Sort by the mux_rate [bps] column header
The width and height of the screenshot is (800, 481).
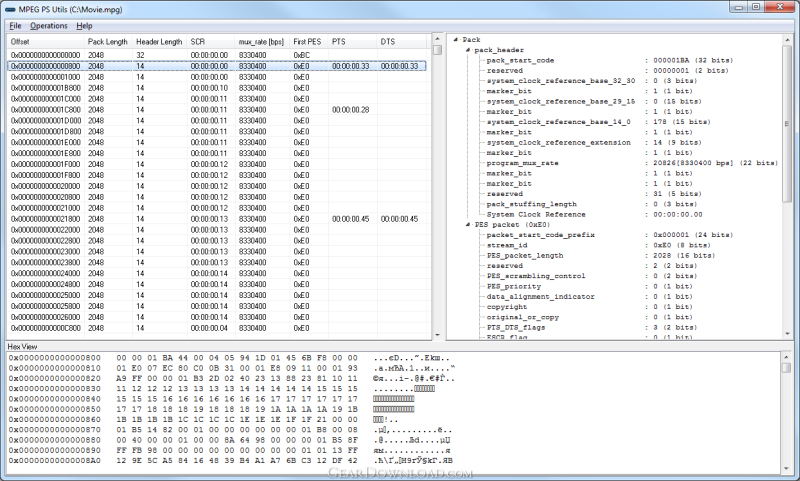(262, 42)
